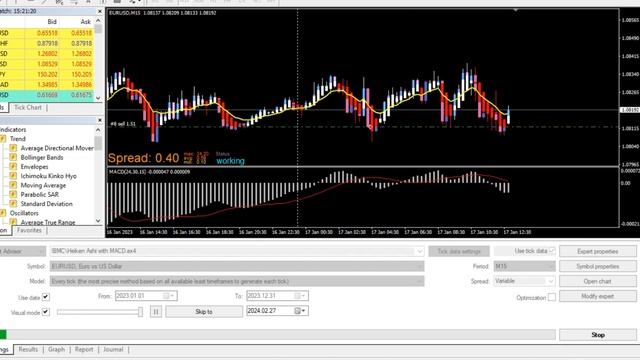Toggle the Visual mode checkbox

click(46, 312)
